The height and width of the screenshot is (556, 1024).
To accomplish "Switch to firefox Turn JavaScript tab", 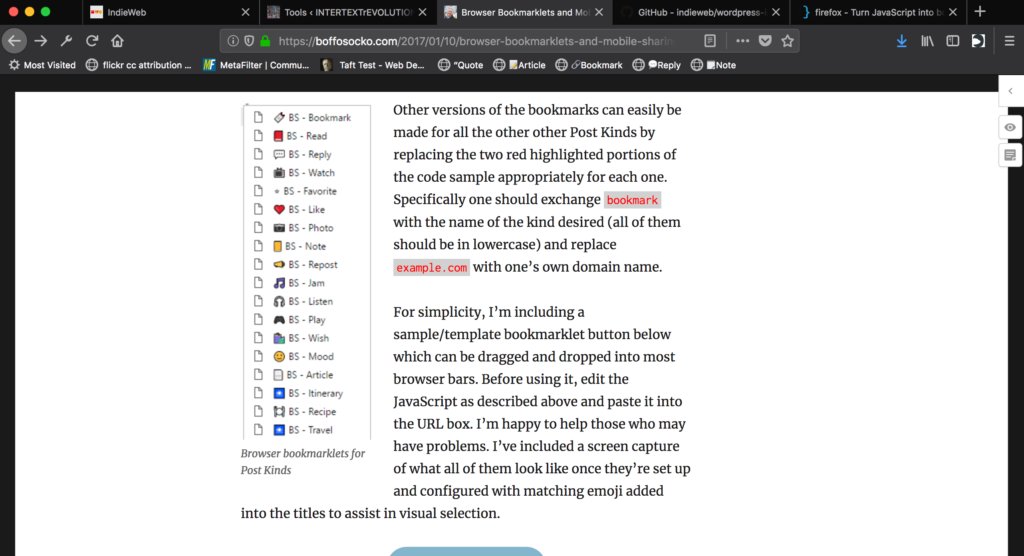I will click(877, 12).
